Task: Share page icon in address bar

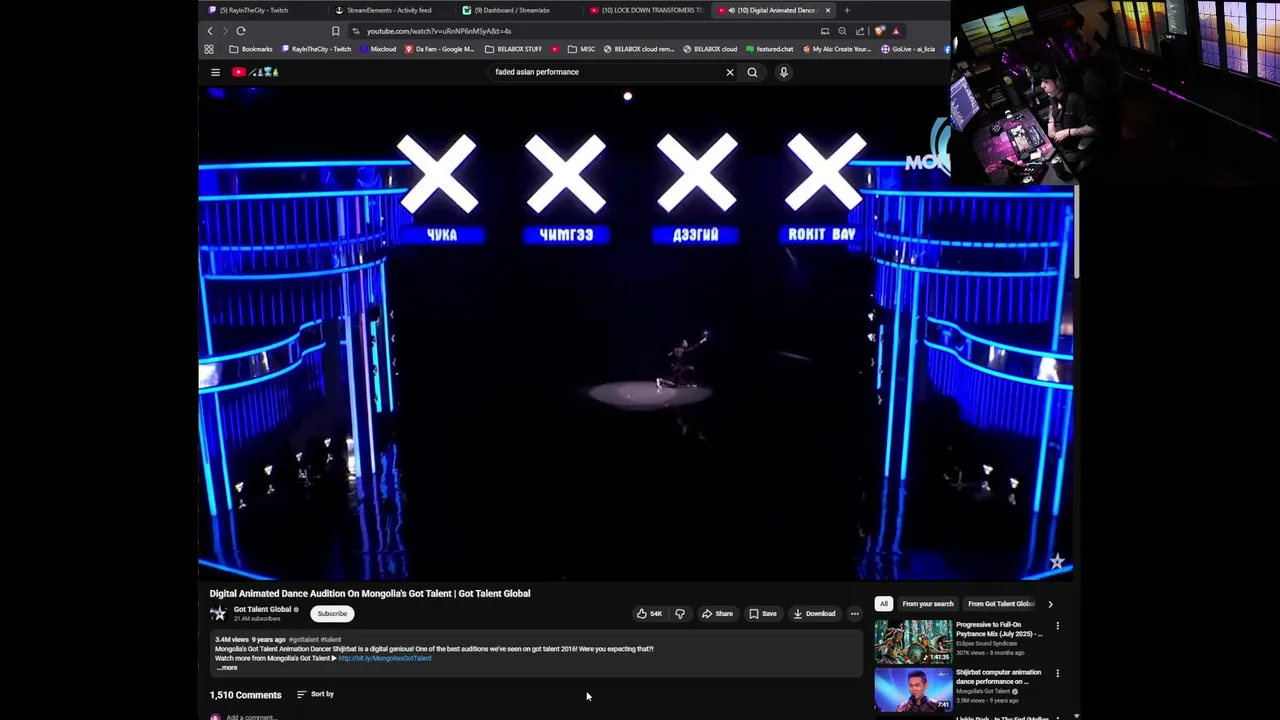Action: click(860, 31)
